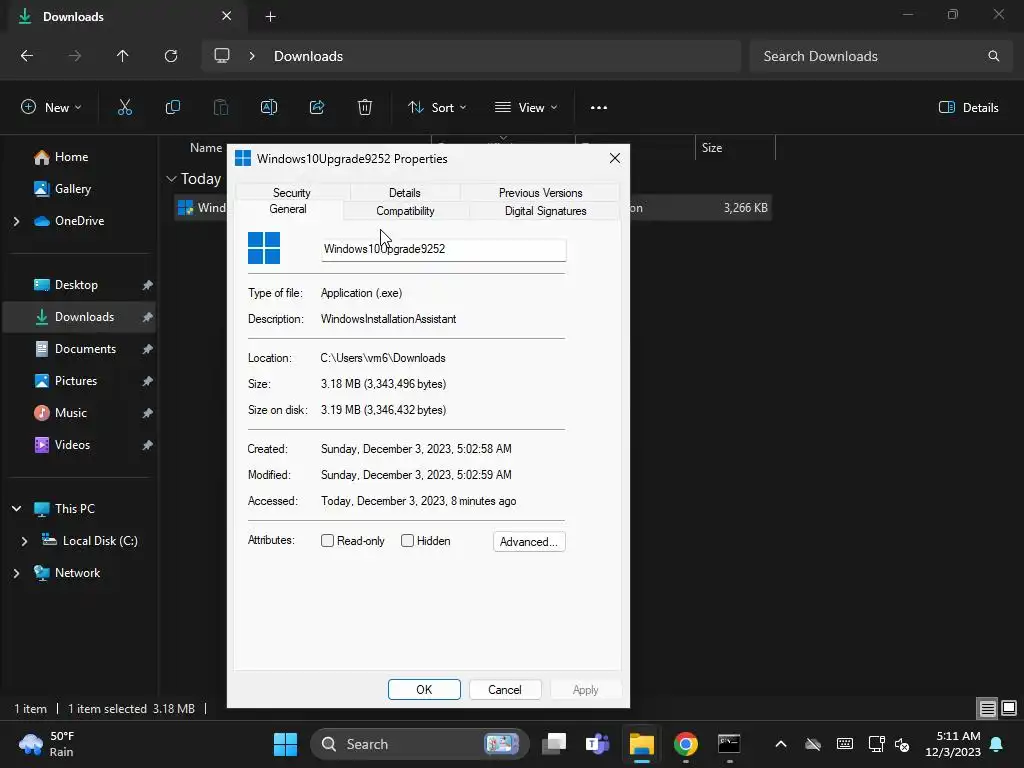Open the Digital Signatures tab
1024x768 pixels.
coord(545,211)
